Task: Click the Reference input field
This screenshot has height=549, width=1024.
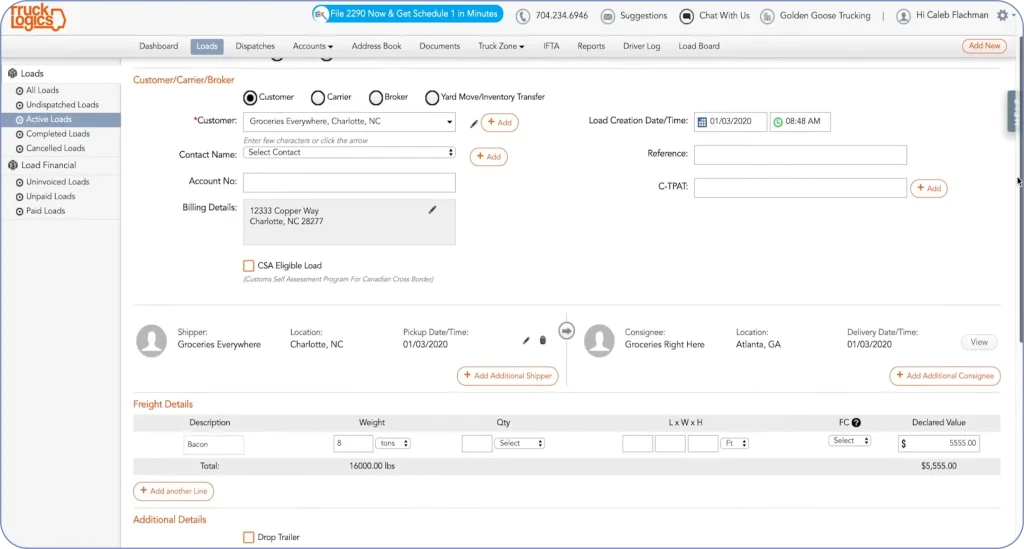Action: tap(800, 155)
